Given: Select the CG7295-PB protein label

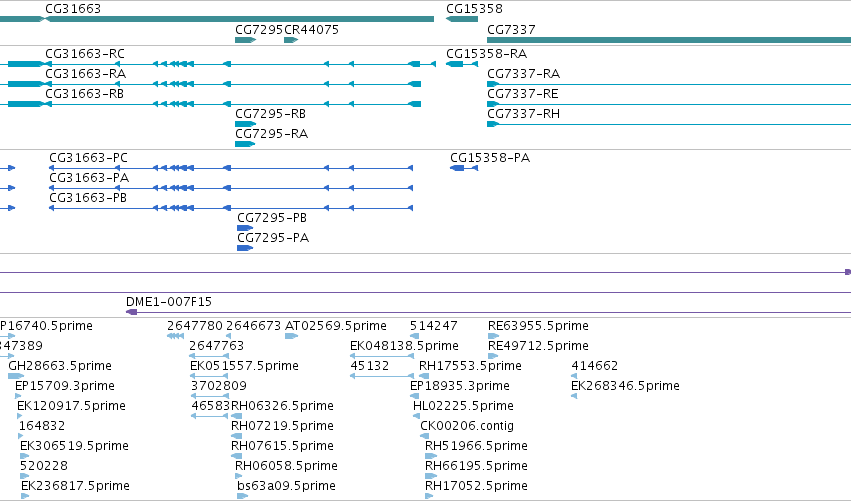Looking at the screenshot, I should 272,218.
